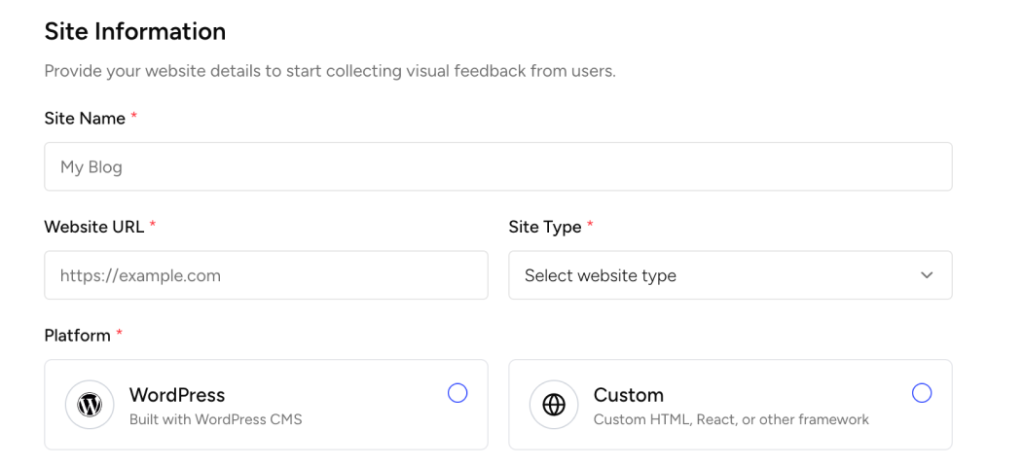Click the 'My Blog' placeholder text

(x=91, y=167)
